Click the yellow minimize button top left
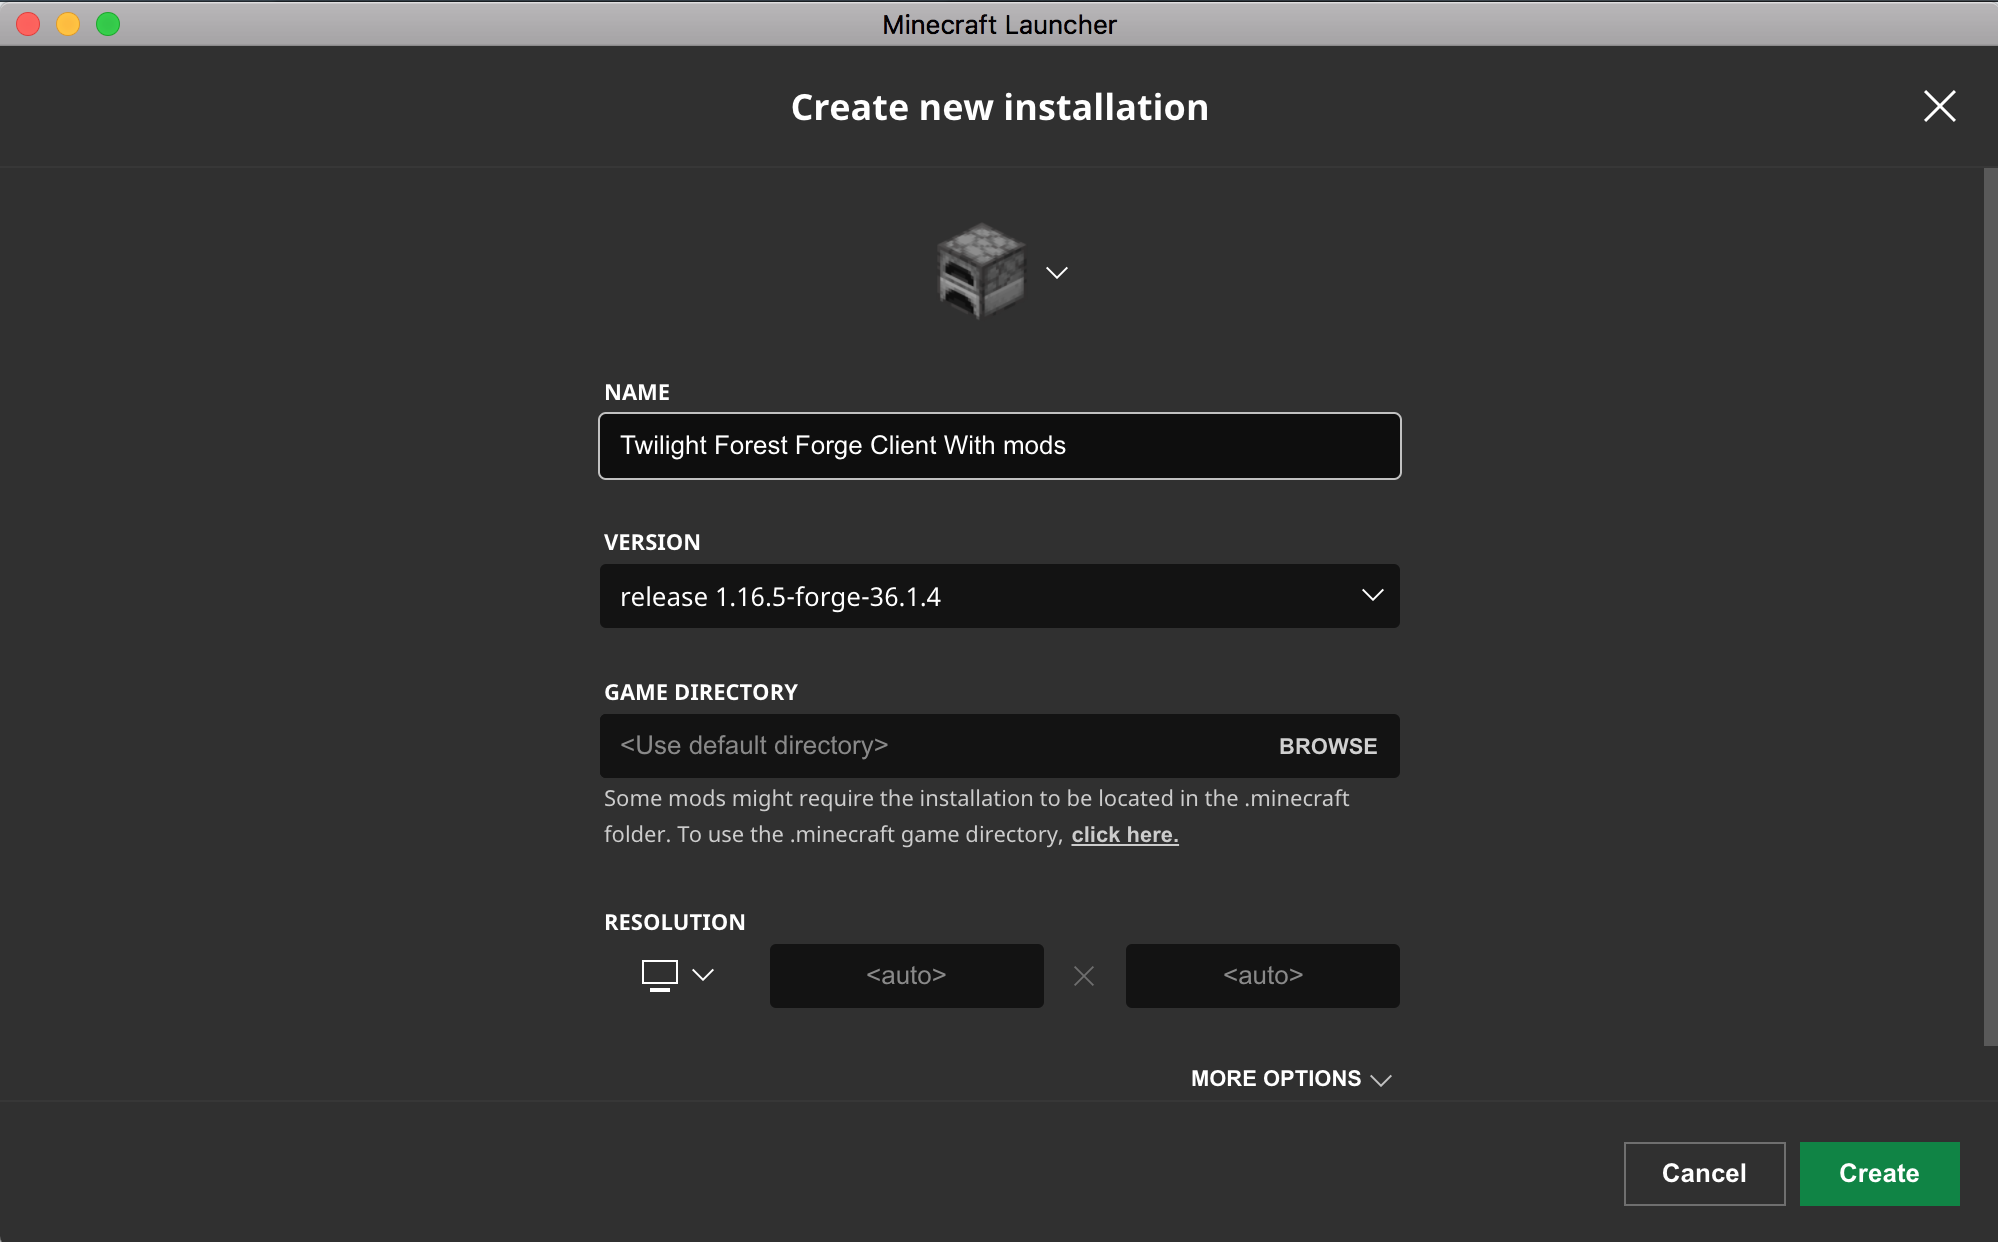Viewport: 1998px width, 1242px height. tap(67, 23)
